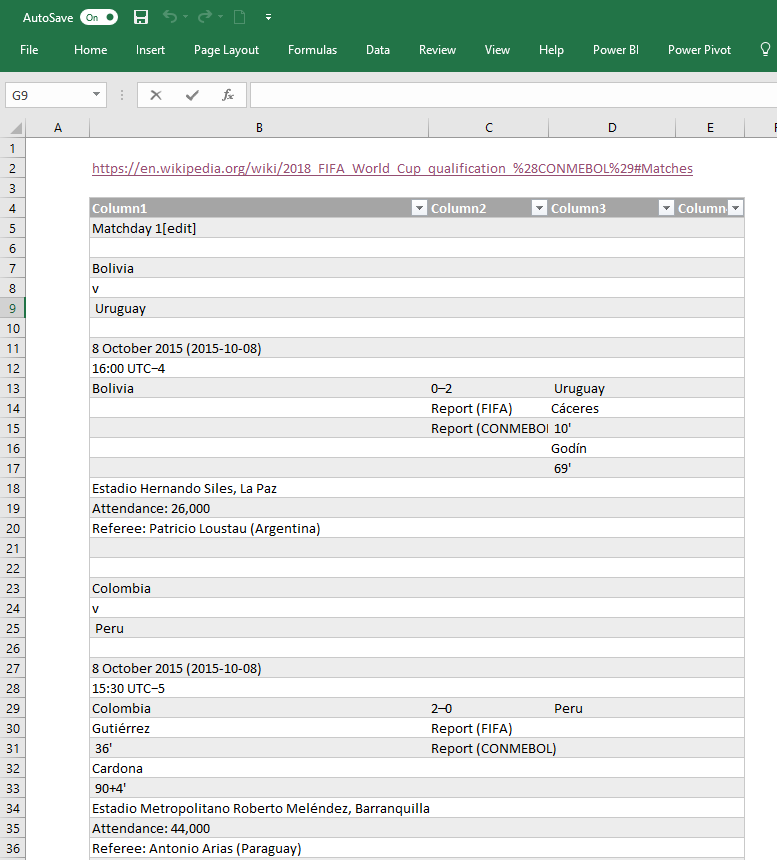Select the 'Report (FIFA)' cell in row 14
Image resolution: width=777 pixels, height=860 pixels.
(x=489, y=408)
